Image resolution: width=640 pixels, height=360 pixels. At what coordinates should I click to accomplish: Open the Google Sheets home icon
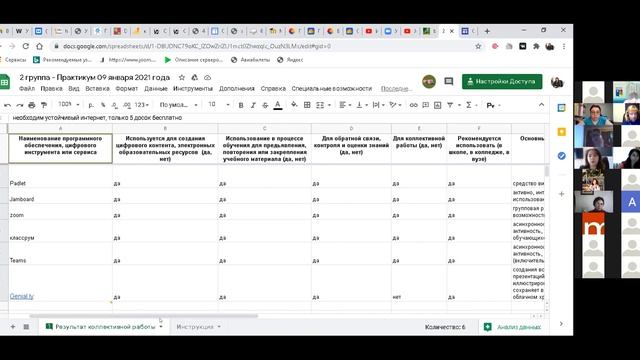[x=4, y=82]
